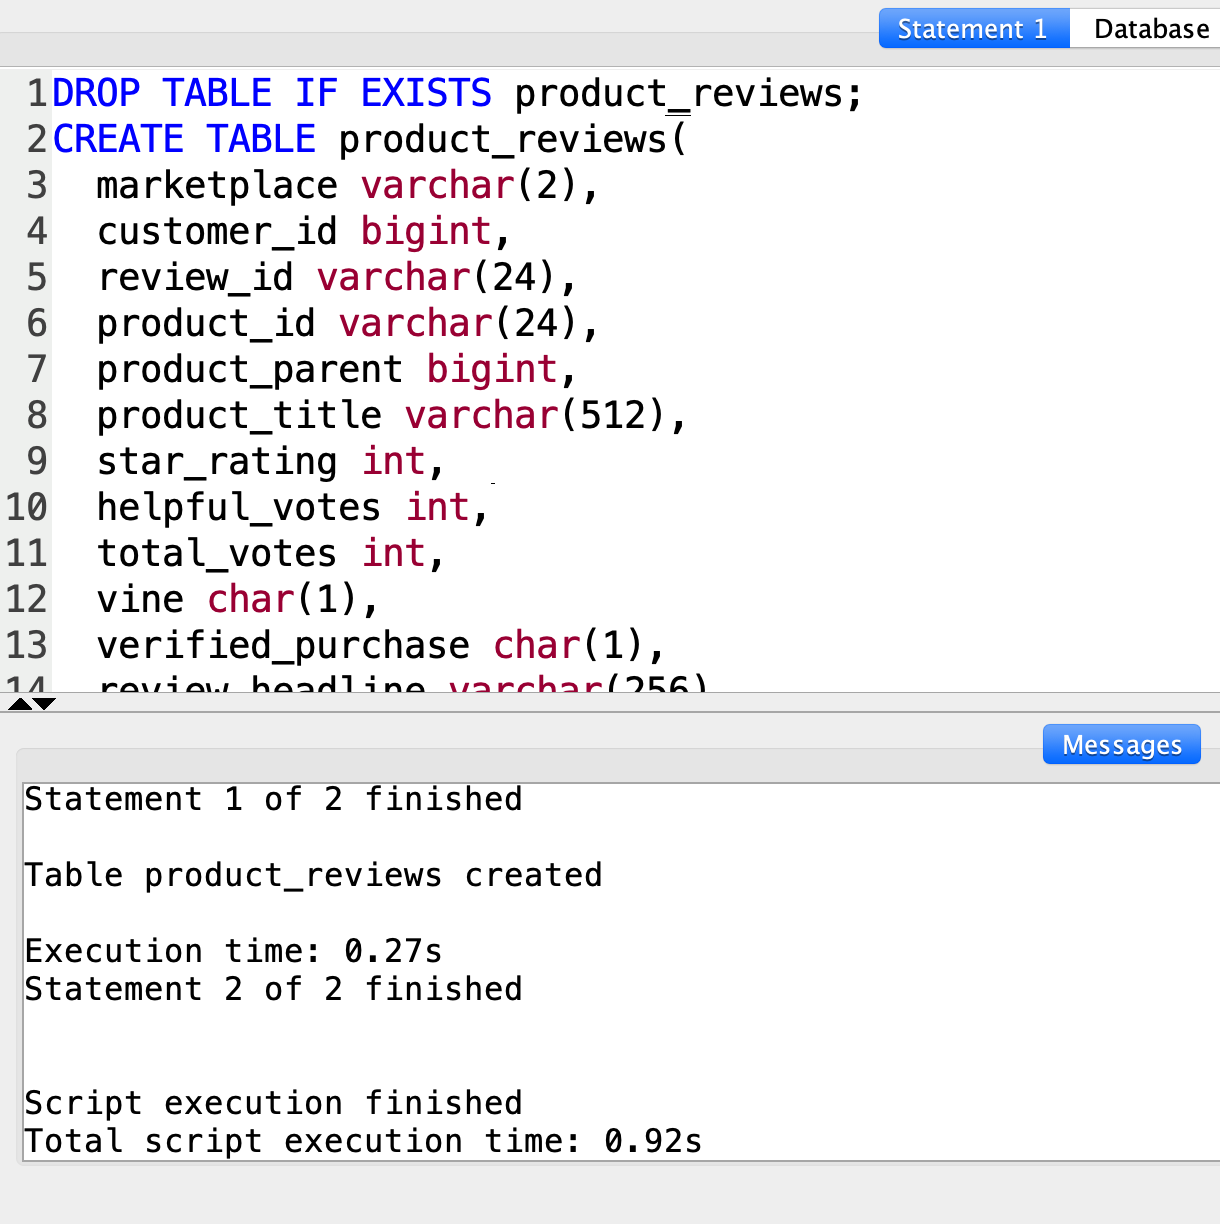Click the verified_purchase column line

(283, 644)
